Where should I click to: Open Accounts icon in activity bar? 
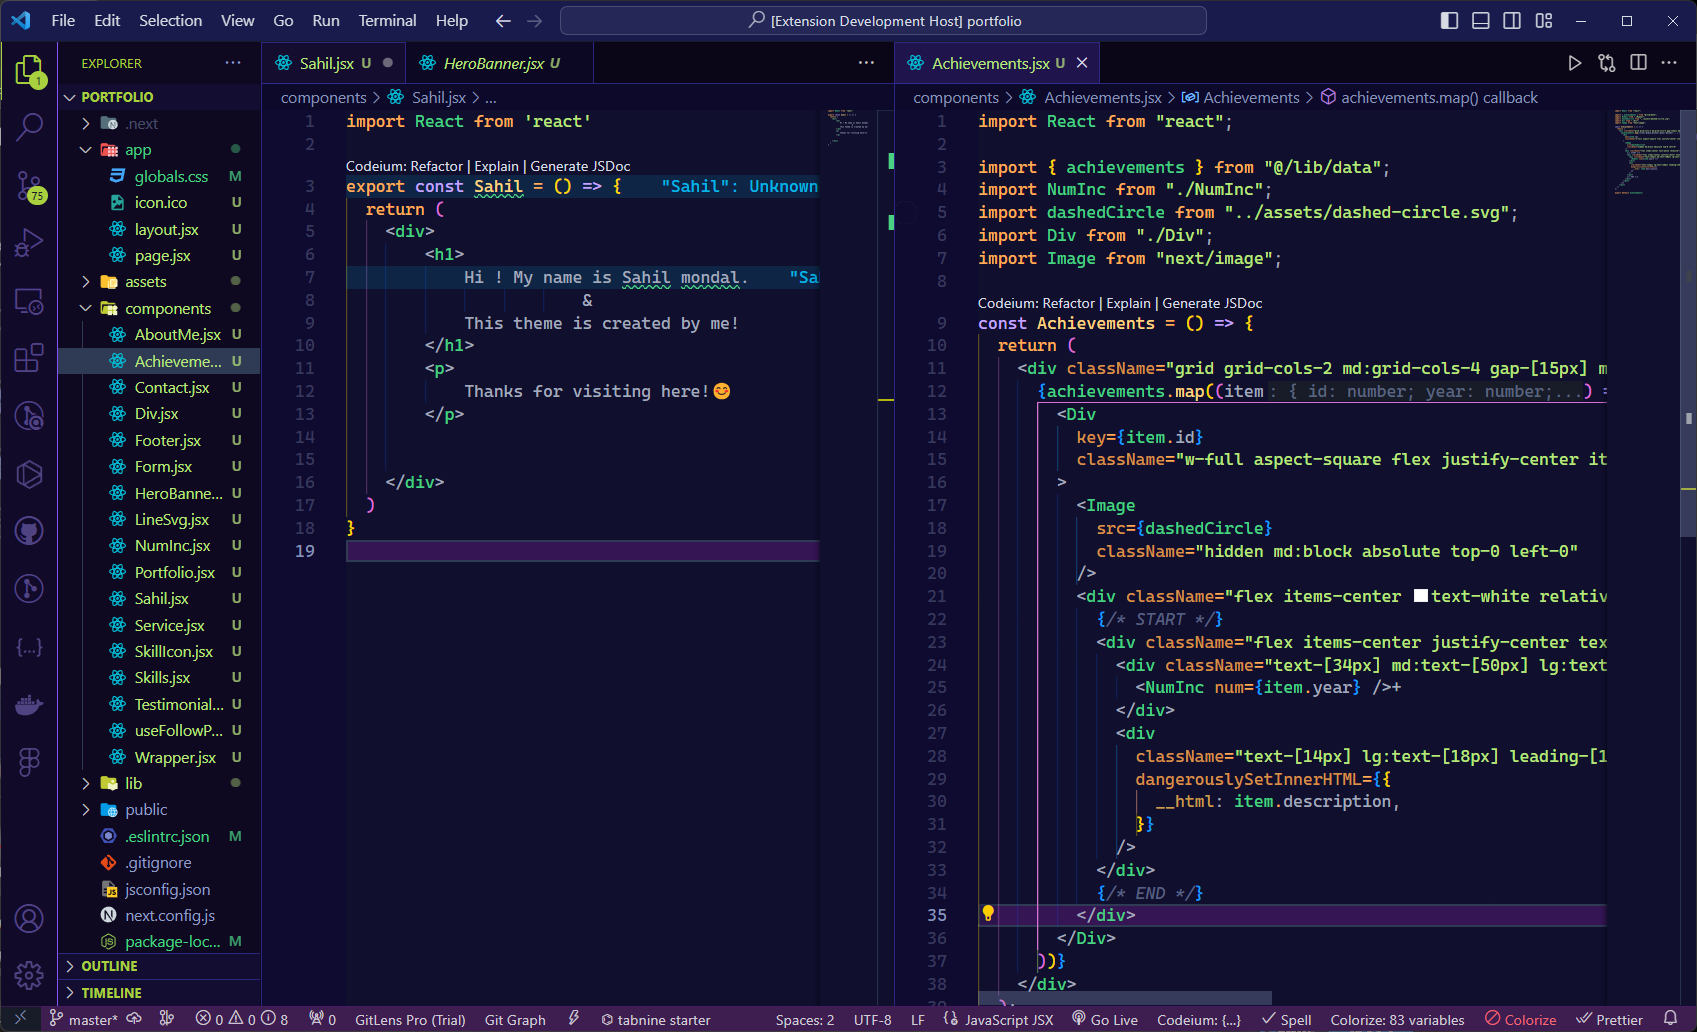[x=30, y=918]
